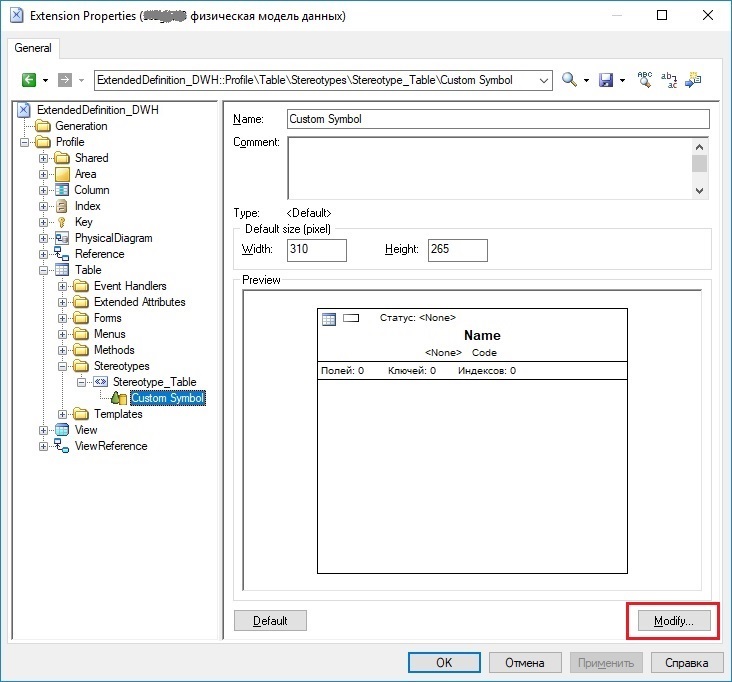Image resolution: width=732 pixels, height=682 pixels.
Task: Expand the Column node
Action: click(43, 190)
